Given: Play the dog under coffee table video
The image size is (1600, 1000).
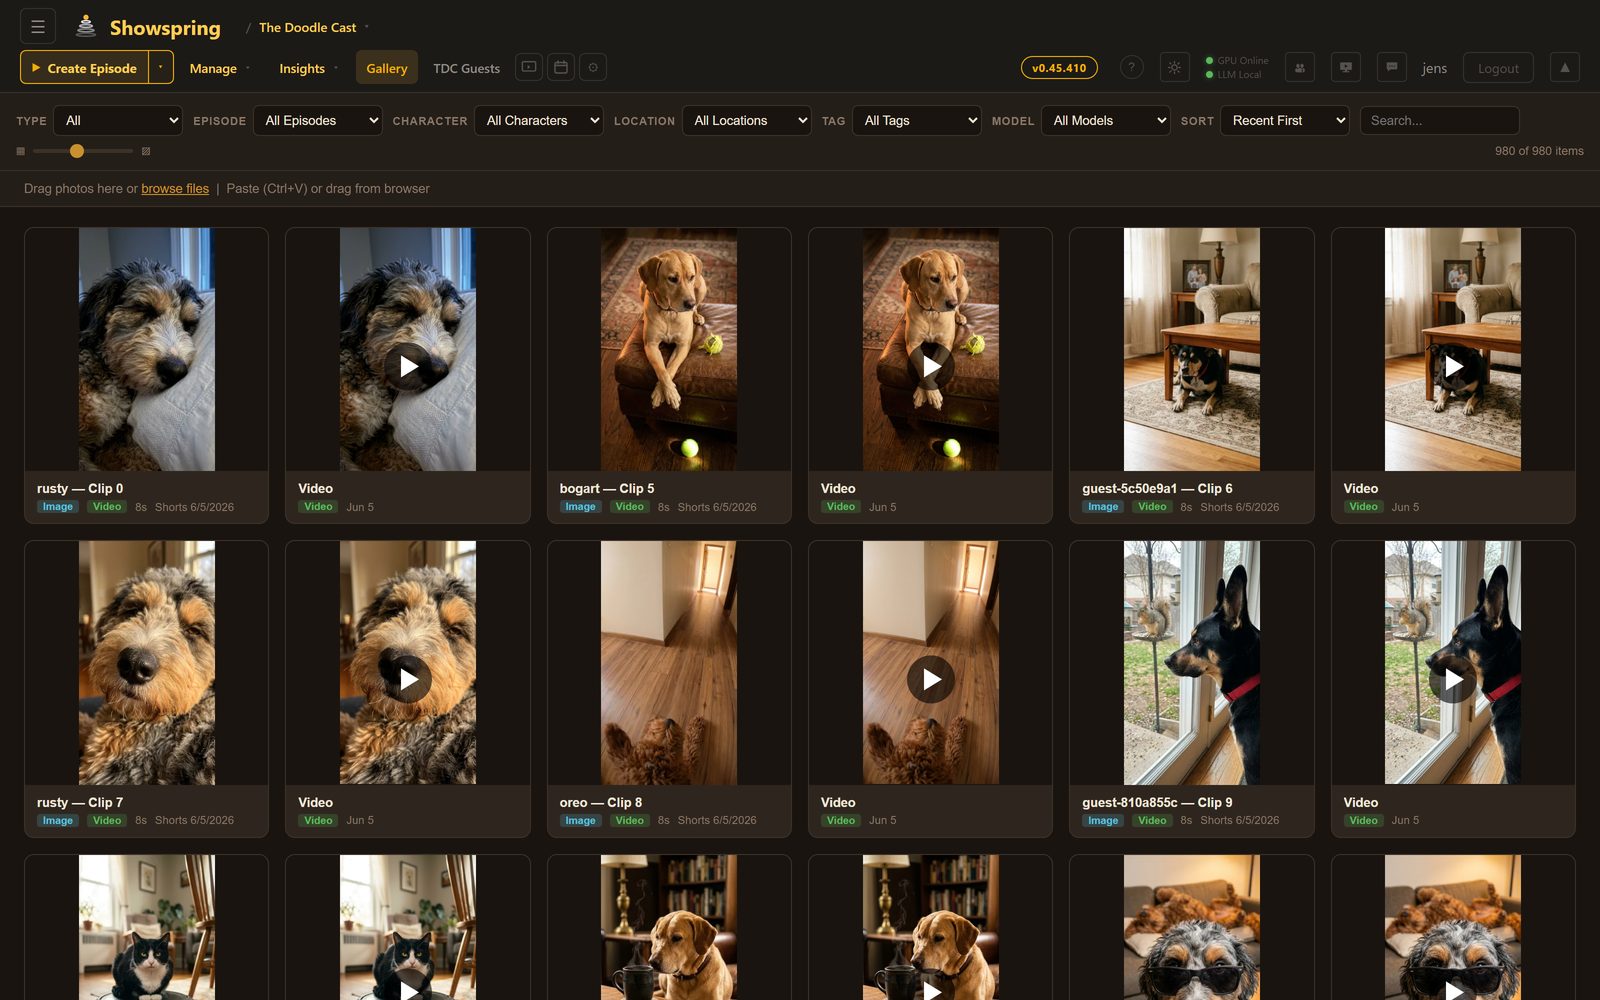Looking at the screenshot, I should (x=1453, y=366).
